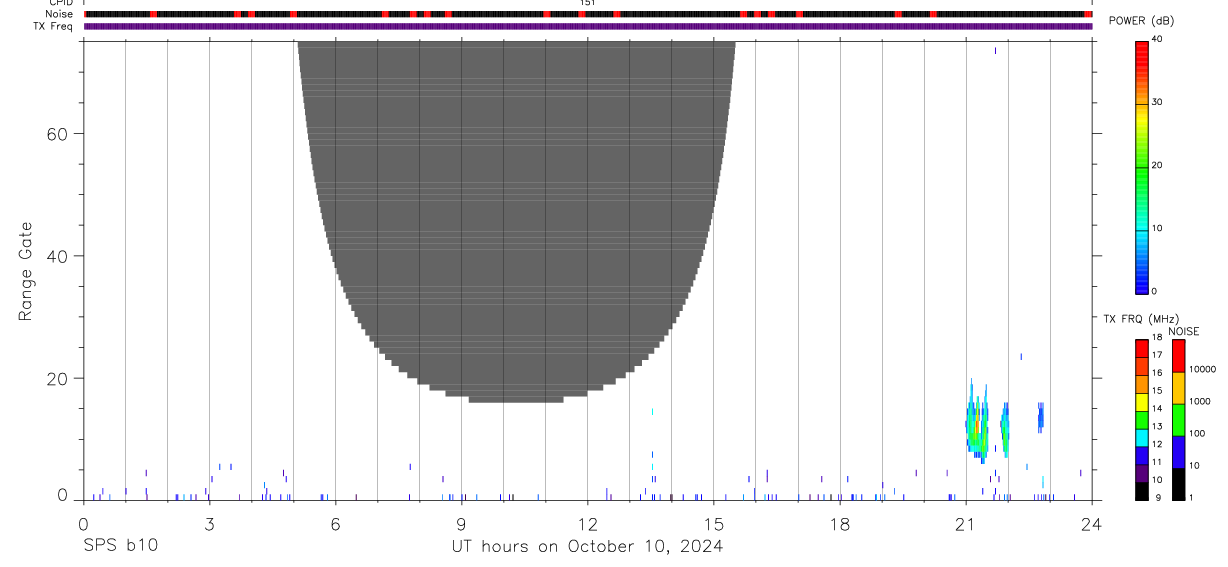1228x567 pixels.
Task: Click the 9 label on the TX FRQ scale
Action: [1157, 497]
